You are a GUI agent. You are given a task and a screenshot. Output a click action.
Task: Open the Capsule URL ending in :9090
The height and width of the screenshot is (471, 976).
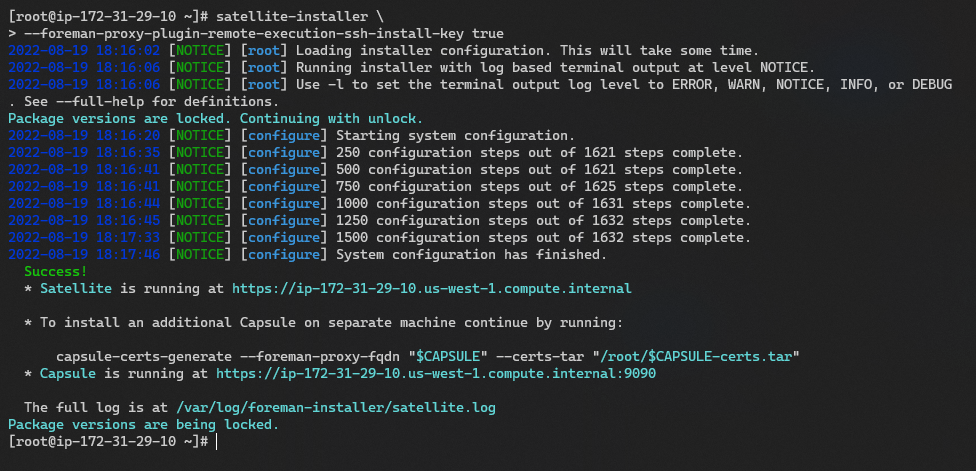click(435, 373)
